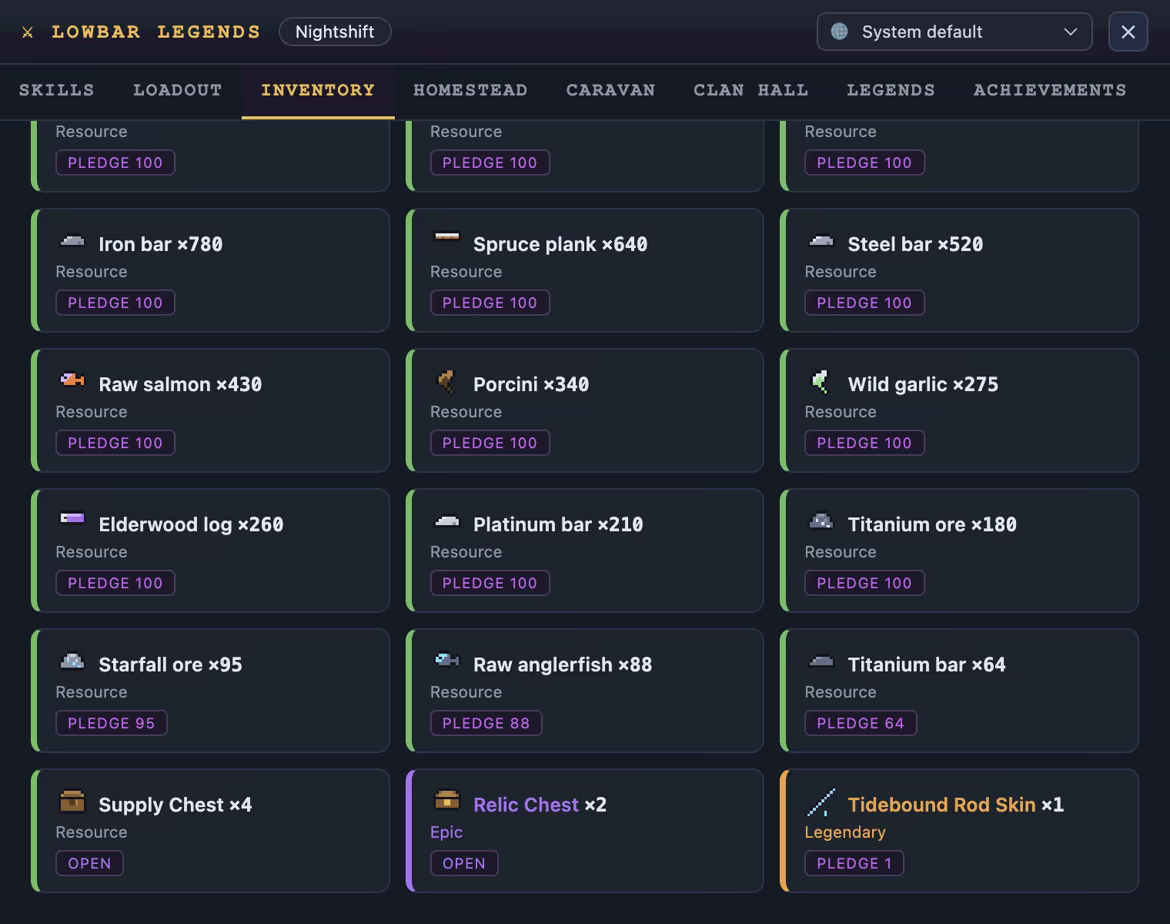Open the Loadout tab
The width and height of the screenshot is (1170, 924).
click(x=178, y=90)
